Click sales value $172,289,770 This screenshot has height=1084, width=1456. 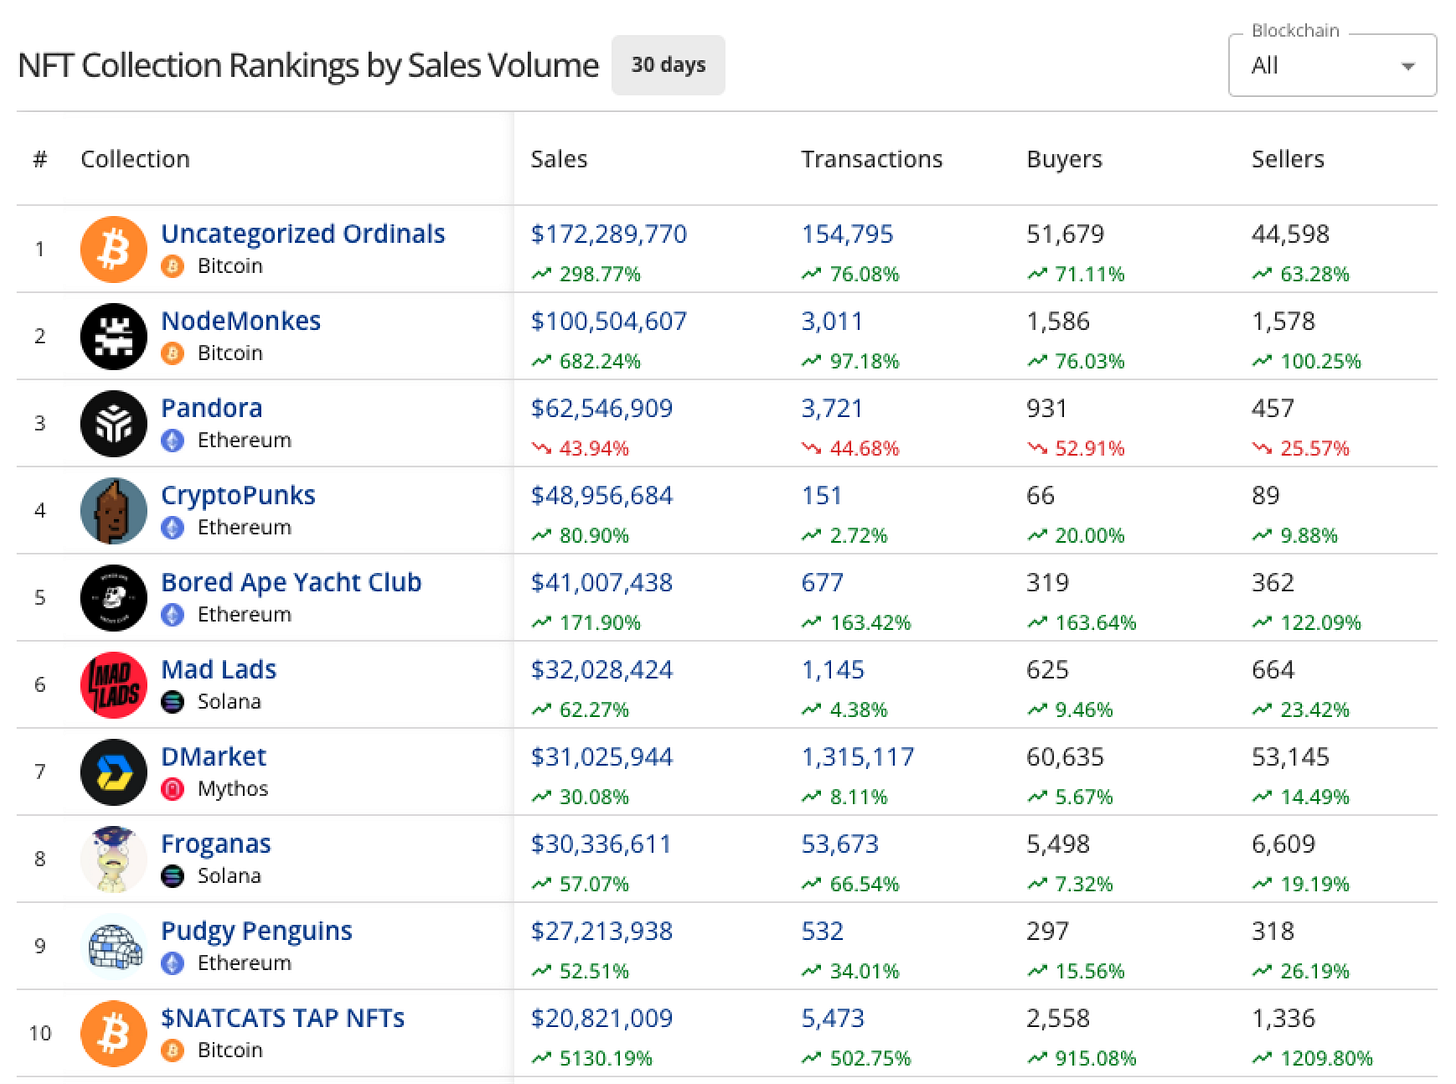609,234
